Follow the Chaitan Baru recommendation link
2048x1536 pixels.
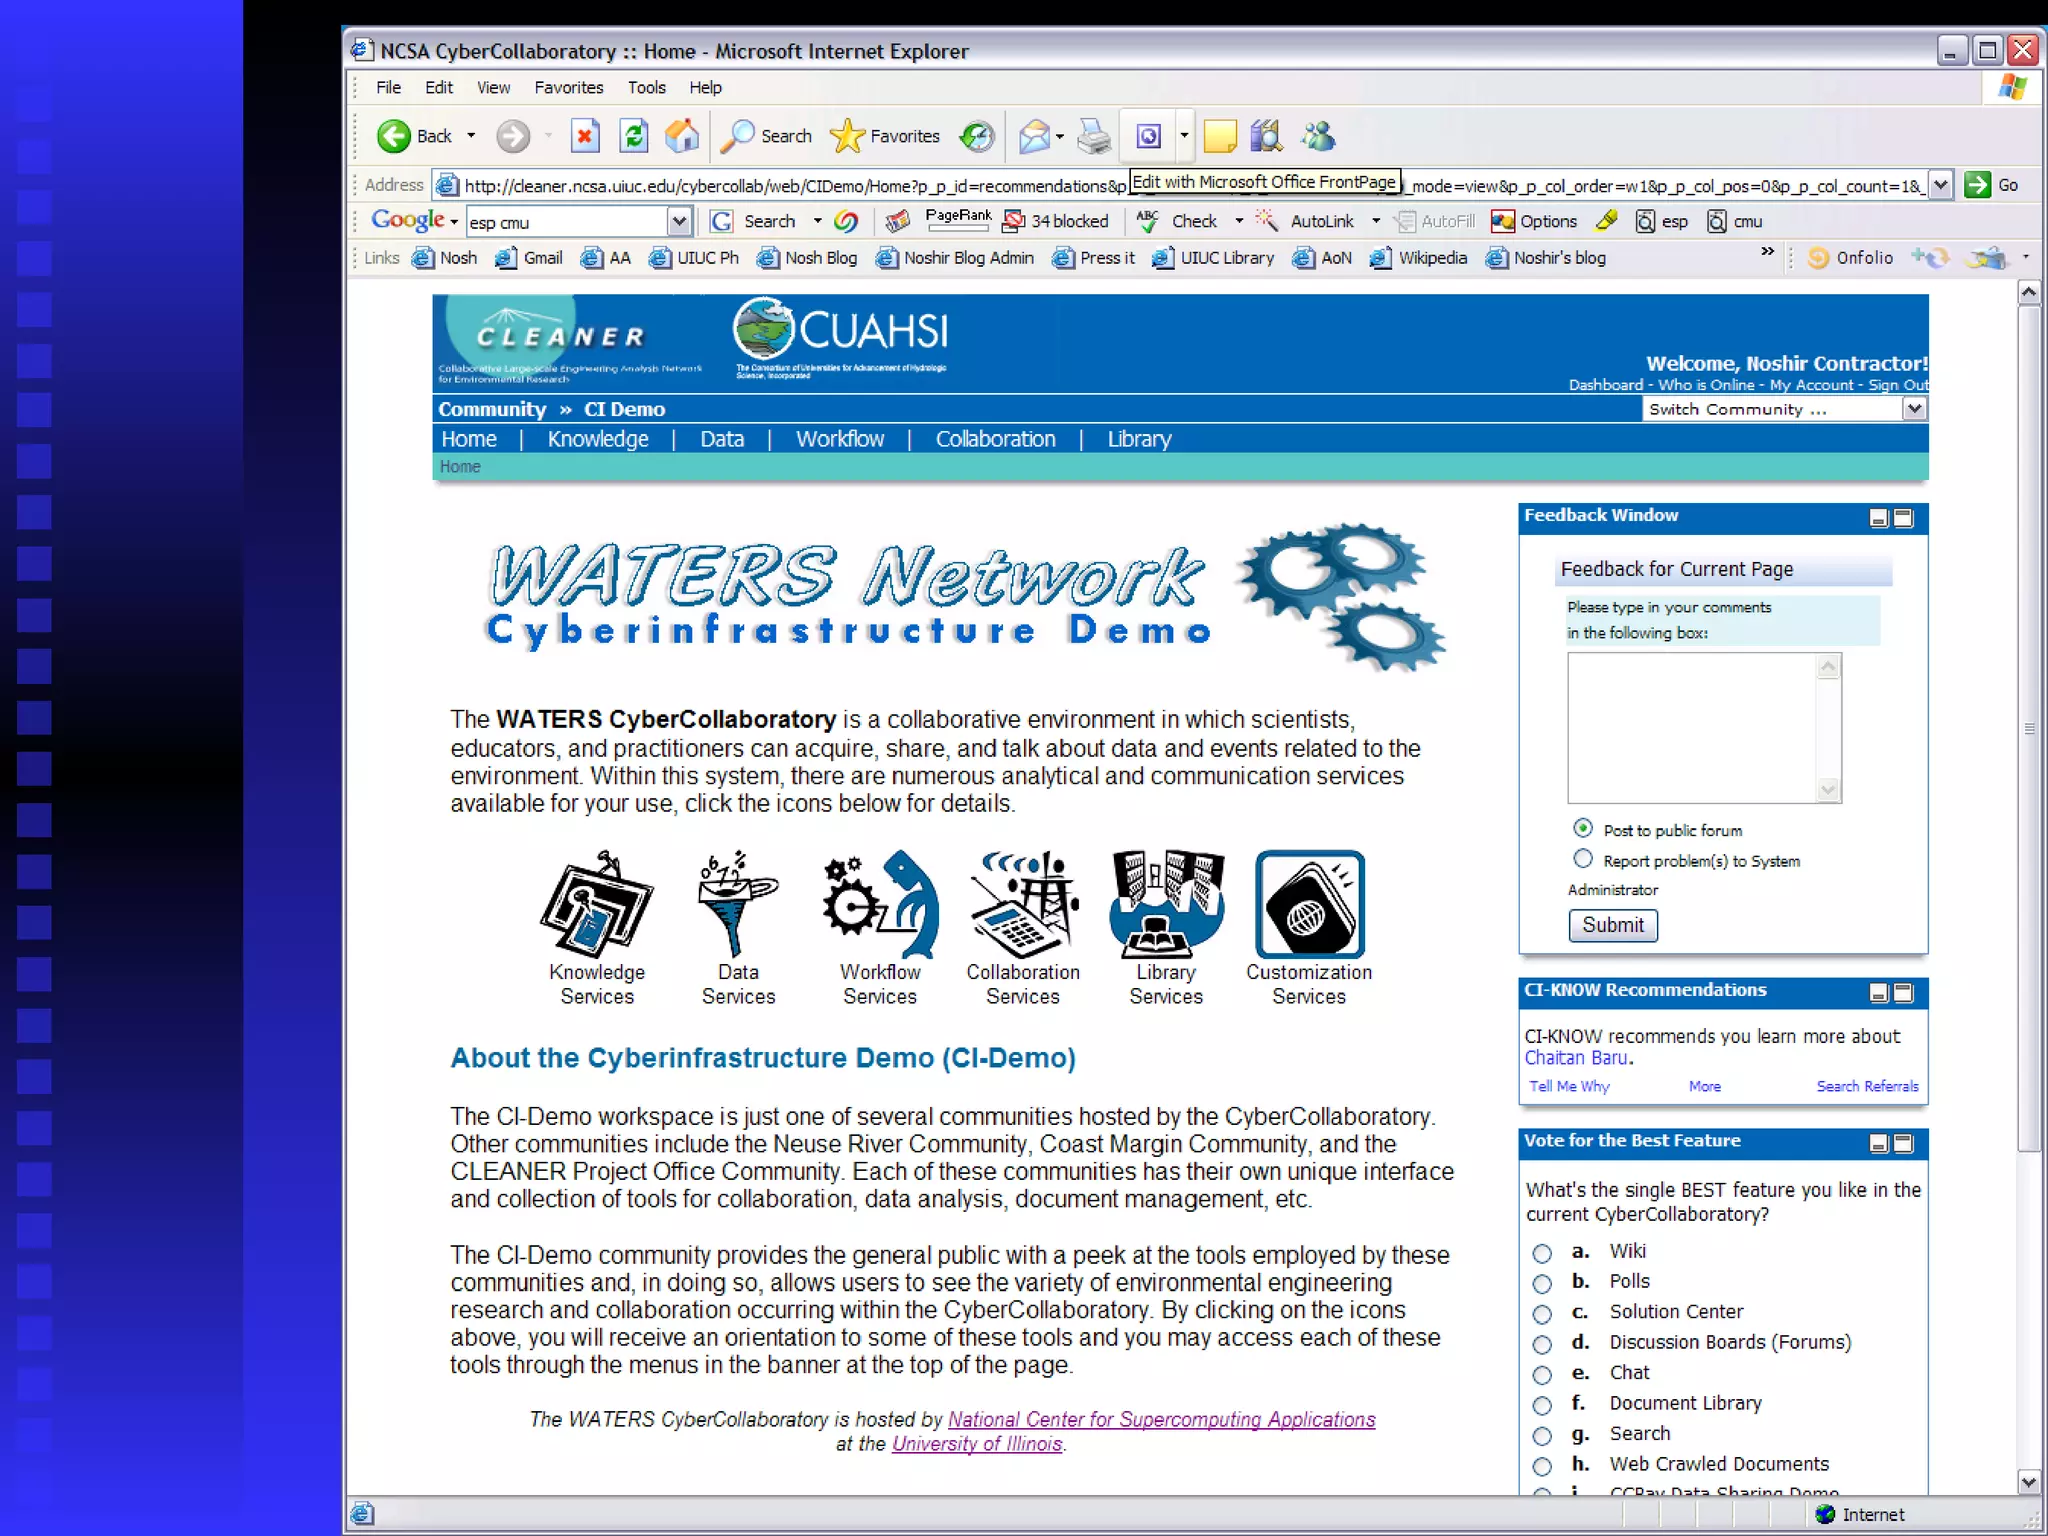1576,1058
